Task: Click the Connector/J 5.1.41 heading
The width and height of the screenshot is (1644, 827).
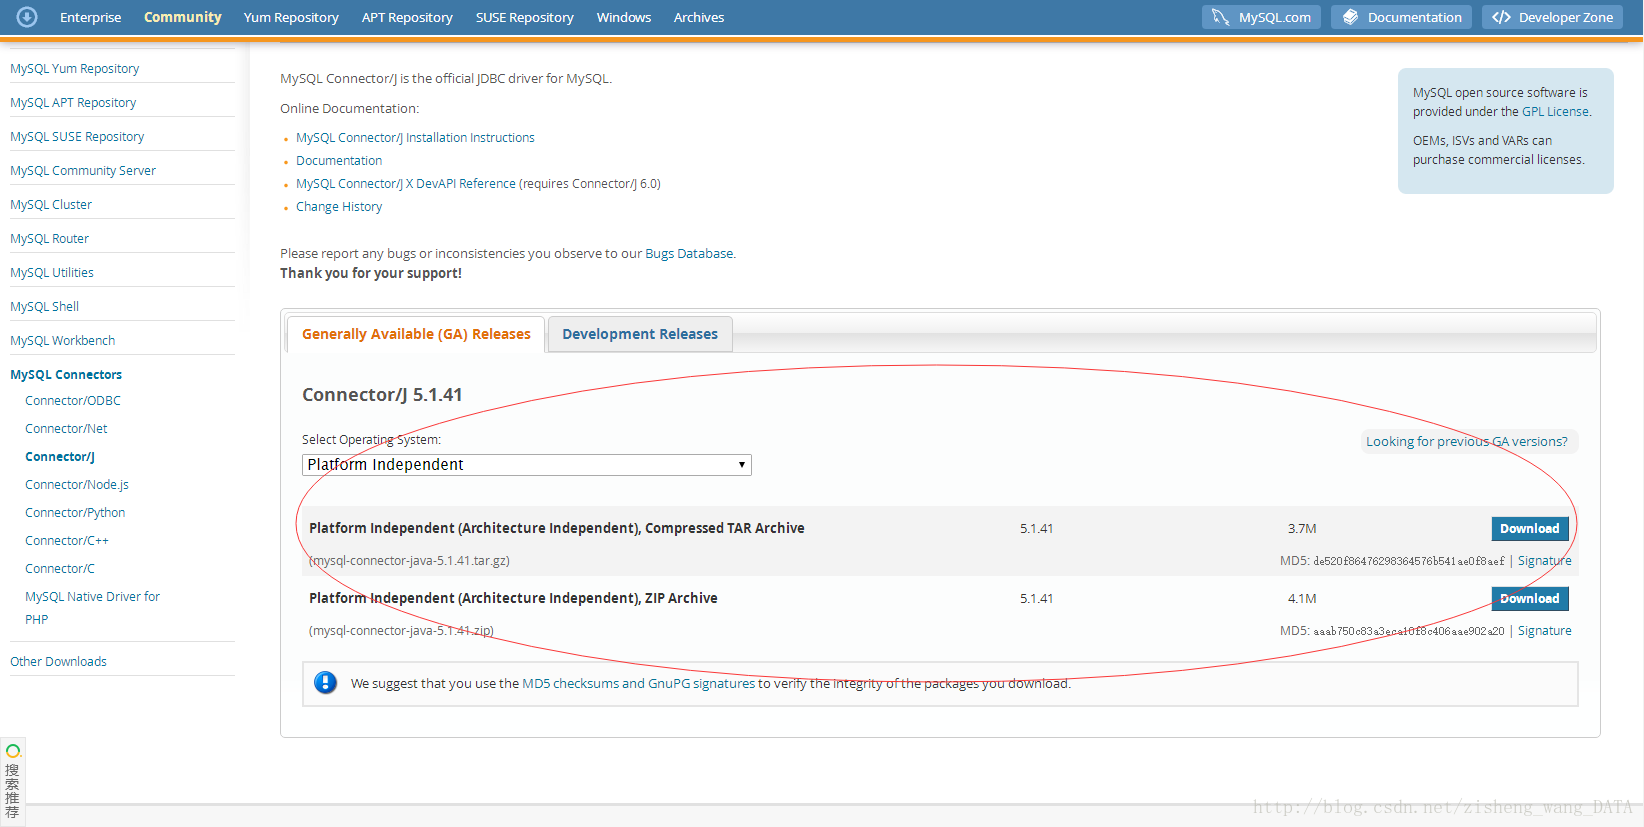Action: (382, 395)
